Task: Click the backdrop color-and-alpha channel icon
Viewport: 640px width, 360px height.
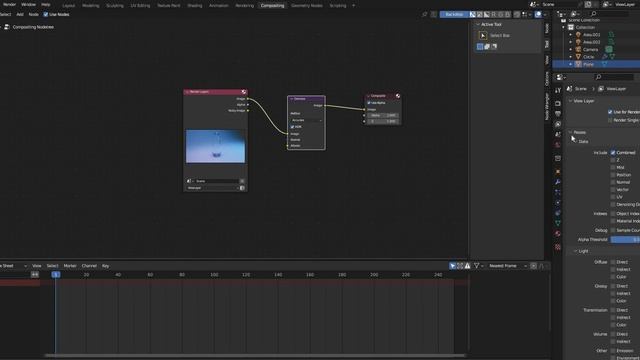Action: (x=473, y=14)
